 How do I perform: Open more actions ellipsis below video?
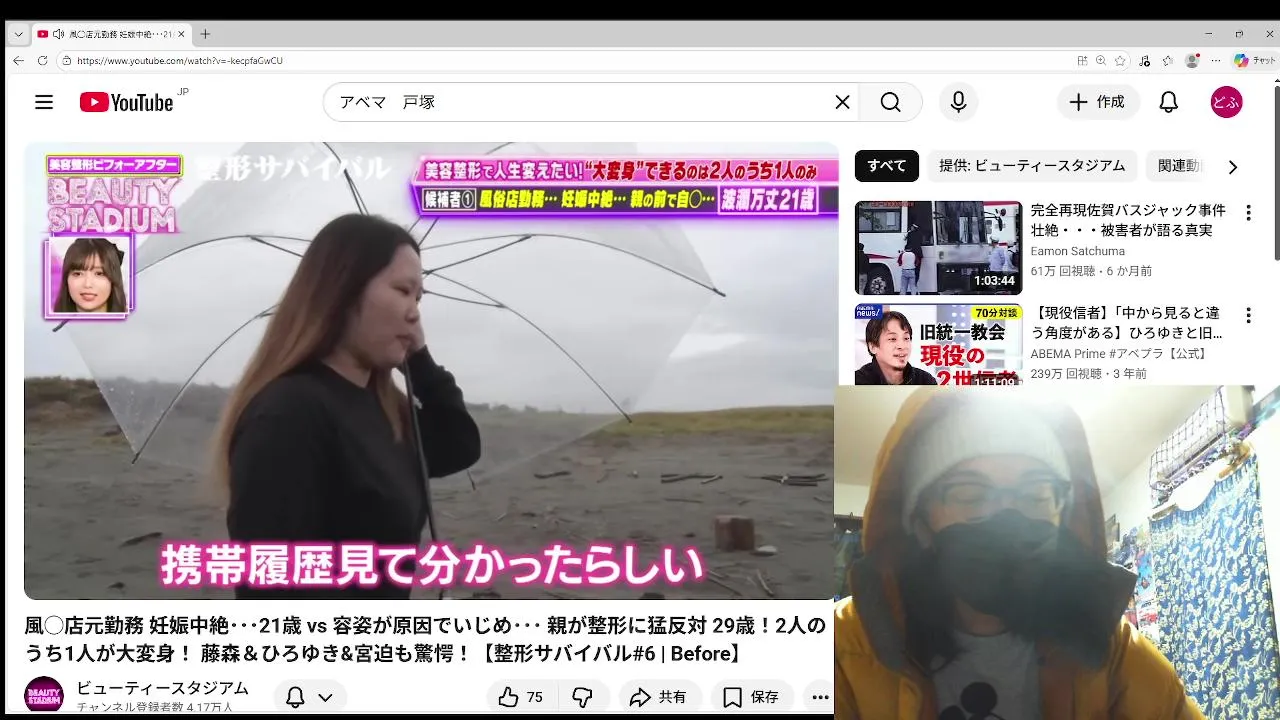820,697
